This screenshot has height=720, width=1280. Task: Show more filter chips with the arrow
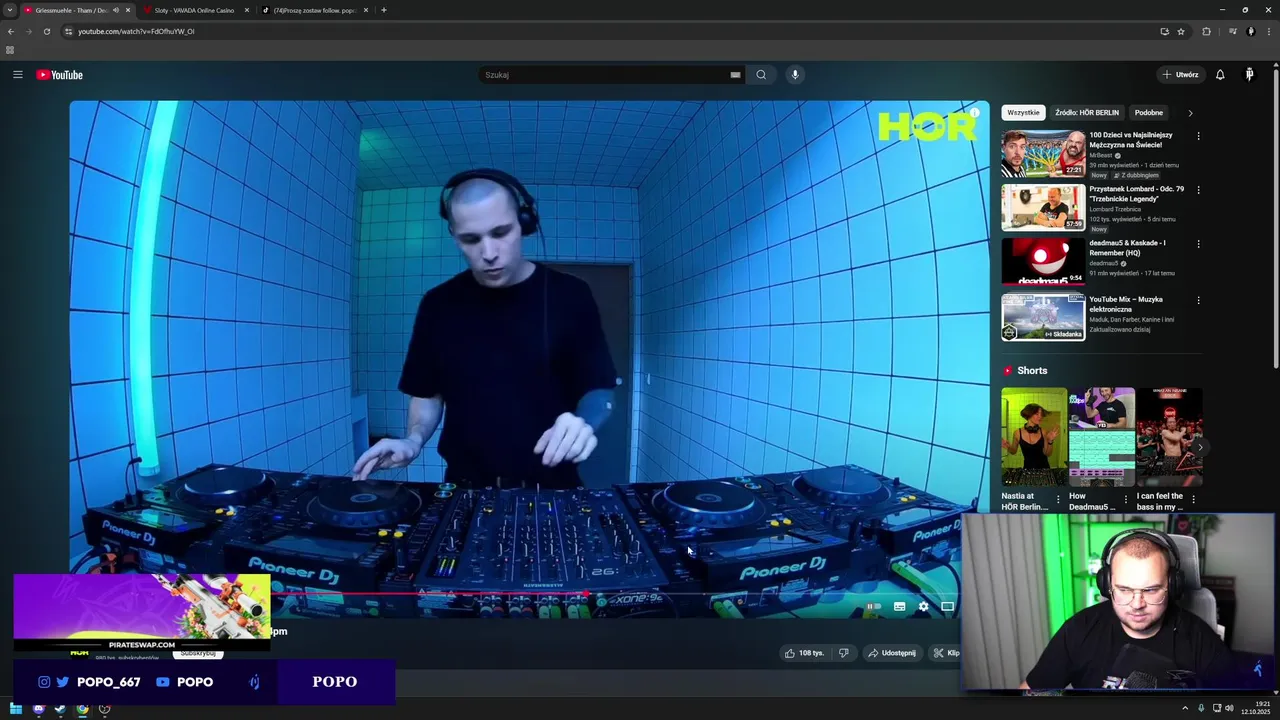1190,113
